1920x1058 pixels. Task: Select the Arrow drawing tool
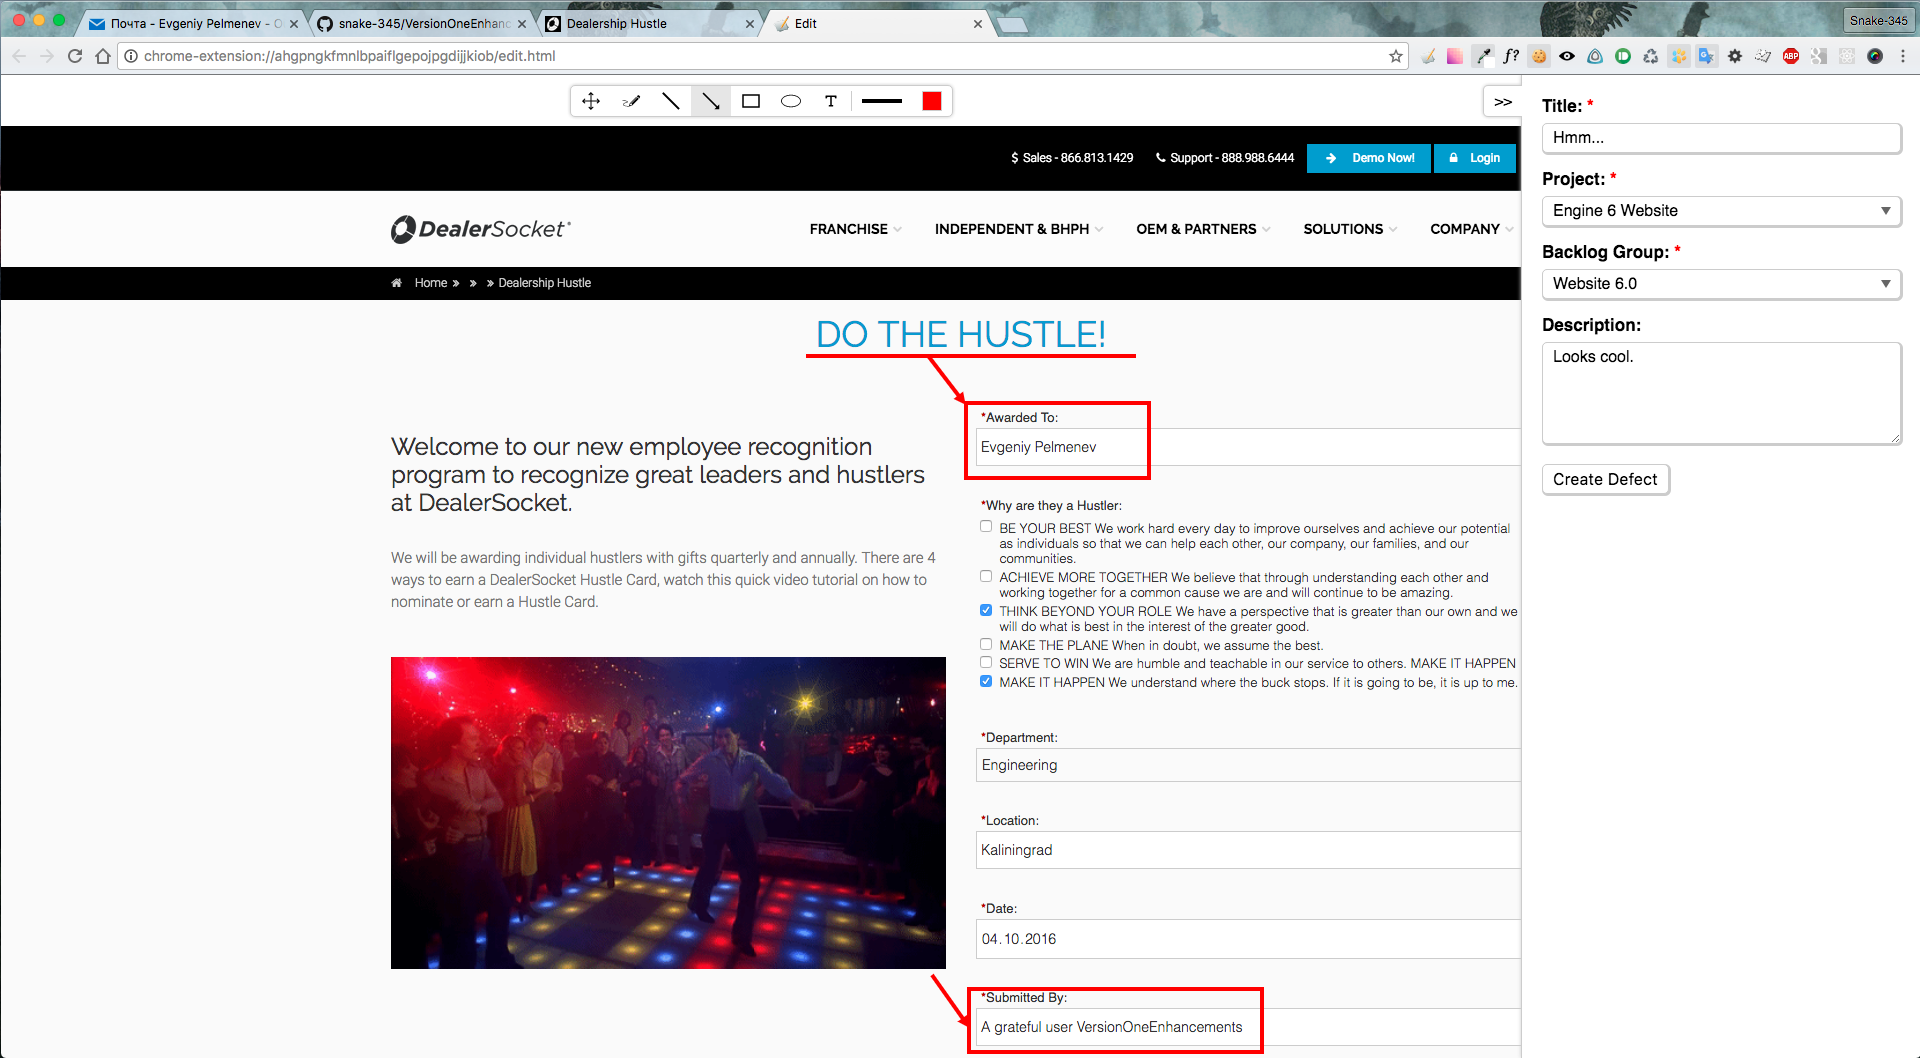[x=711, y=101]
